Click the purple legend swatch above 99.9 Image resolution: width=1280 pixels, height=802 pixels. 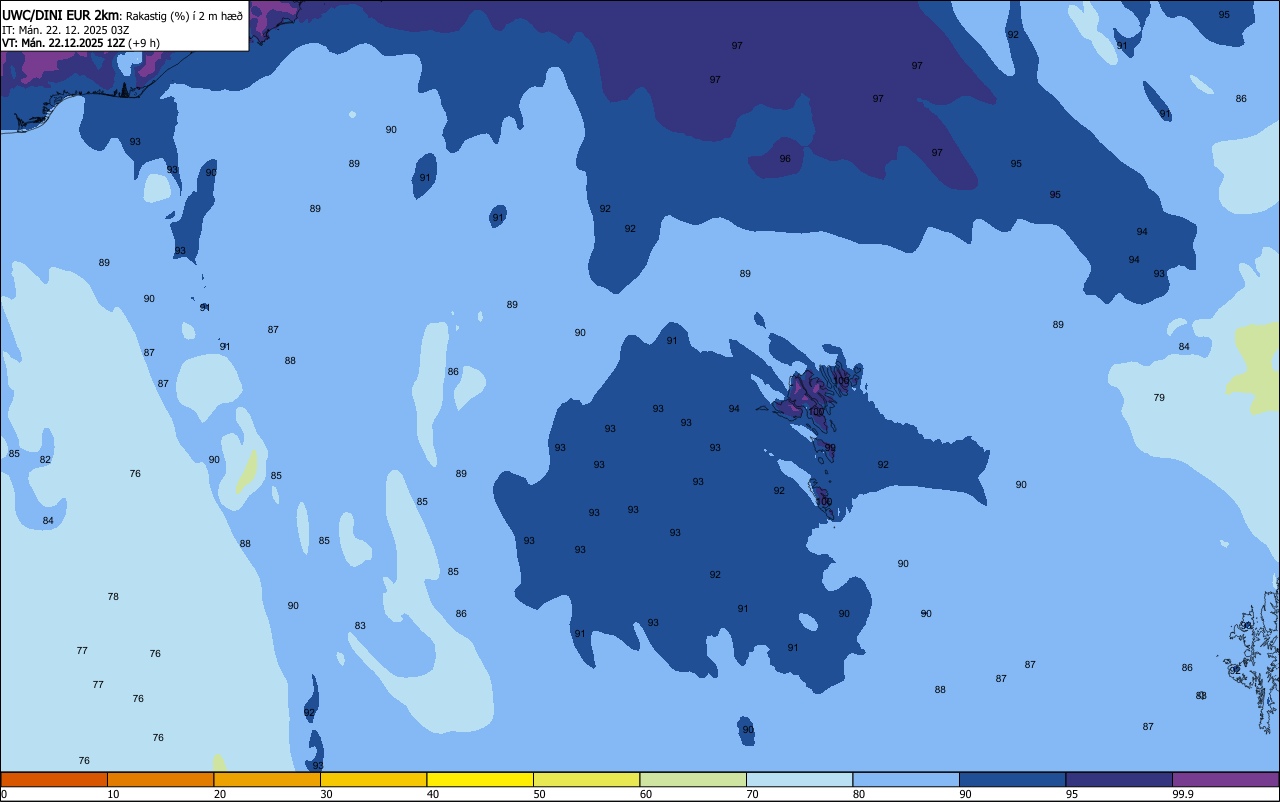coord(1225,779)
